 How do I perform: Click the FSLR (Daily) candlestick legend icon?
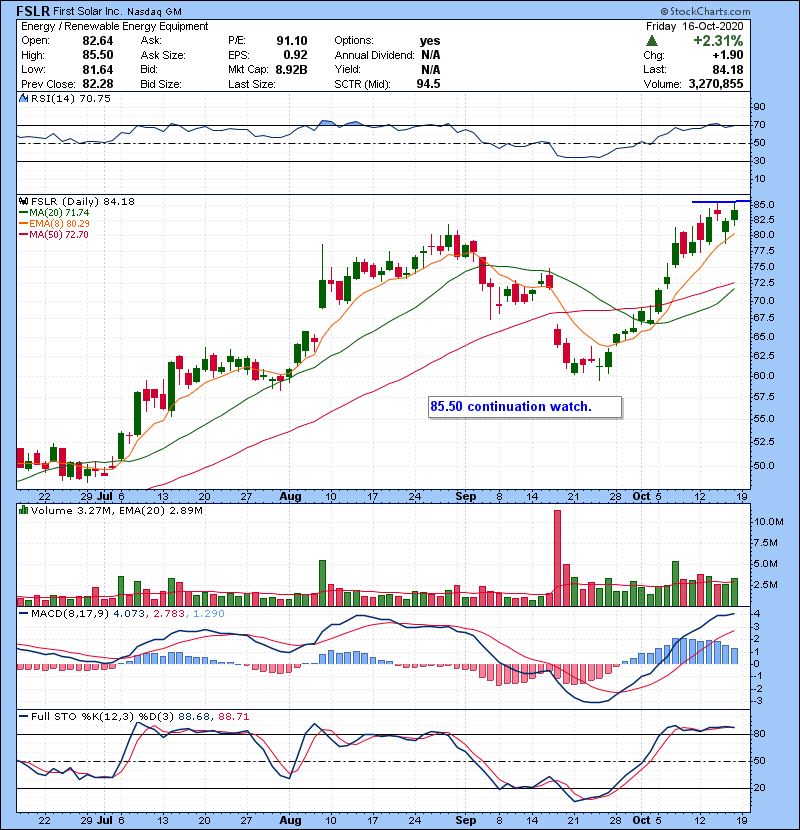coord(23,201)
